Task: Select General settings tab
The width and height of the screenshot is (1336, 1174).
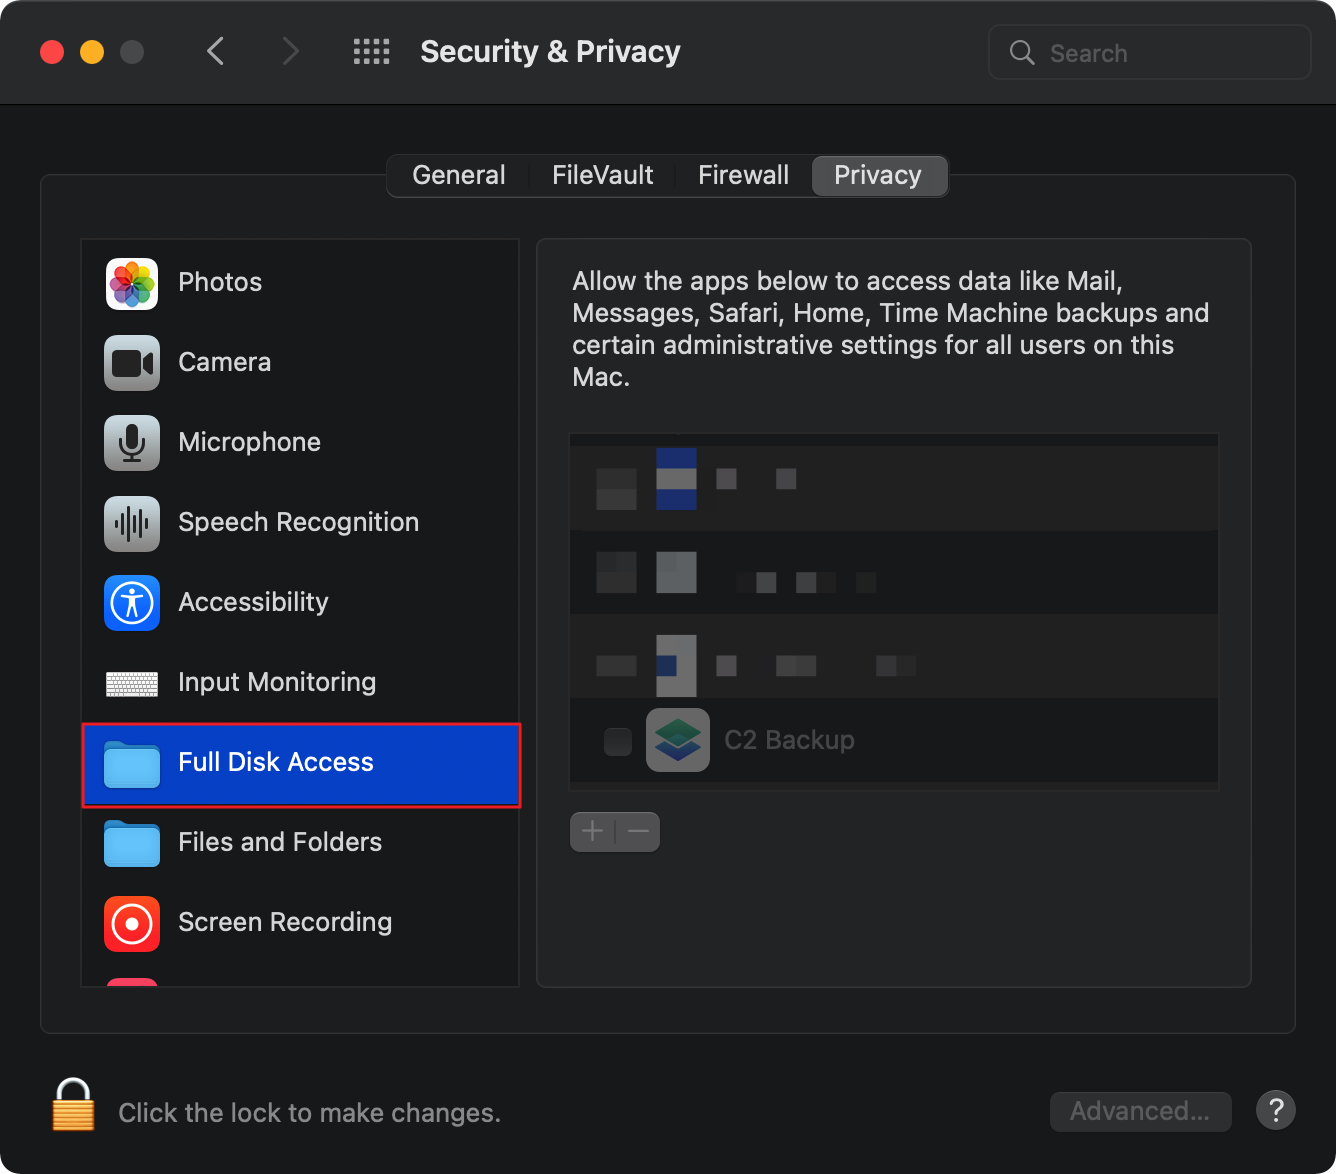Action: pos(458,175)
